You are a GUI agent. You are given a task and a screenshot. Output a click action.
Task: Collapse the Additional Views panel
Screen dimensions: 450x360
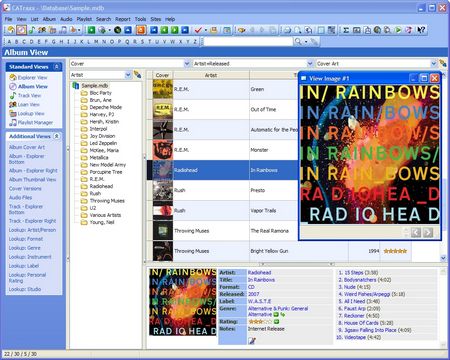click(x=57, y=136)
